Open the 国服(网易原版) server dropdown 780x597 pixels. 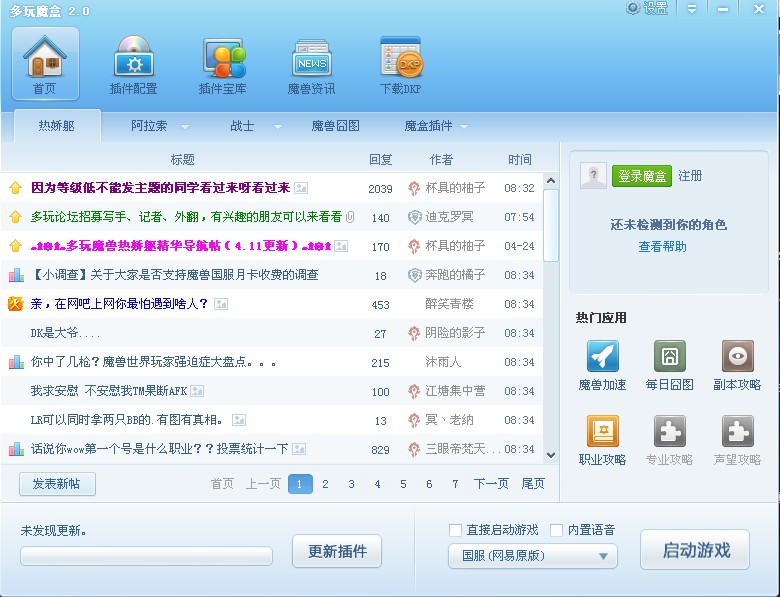533,556
